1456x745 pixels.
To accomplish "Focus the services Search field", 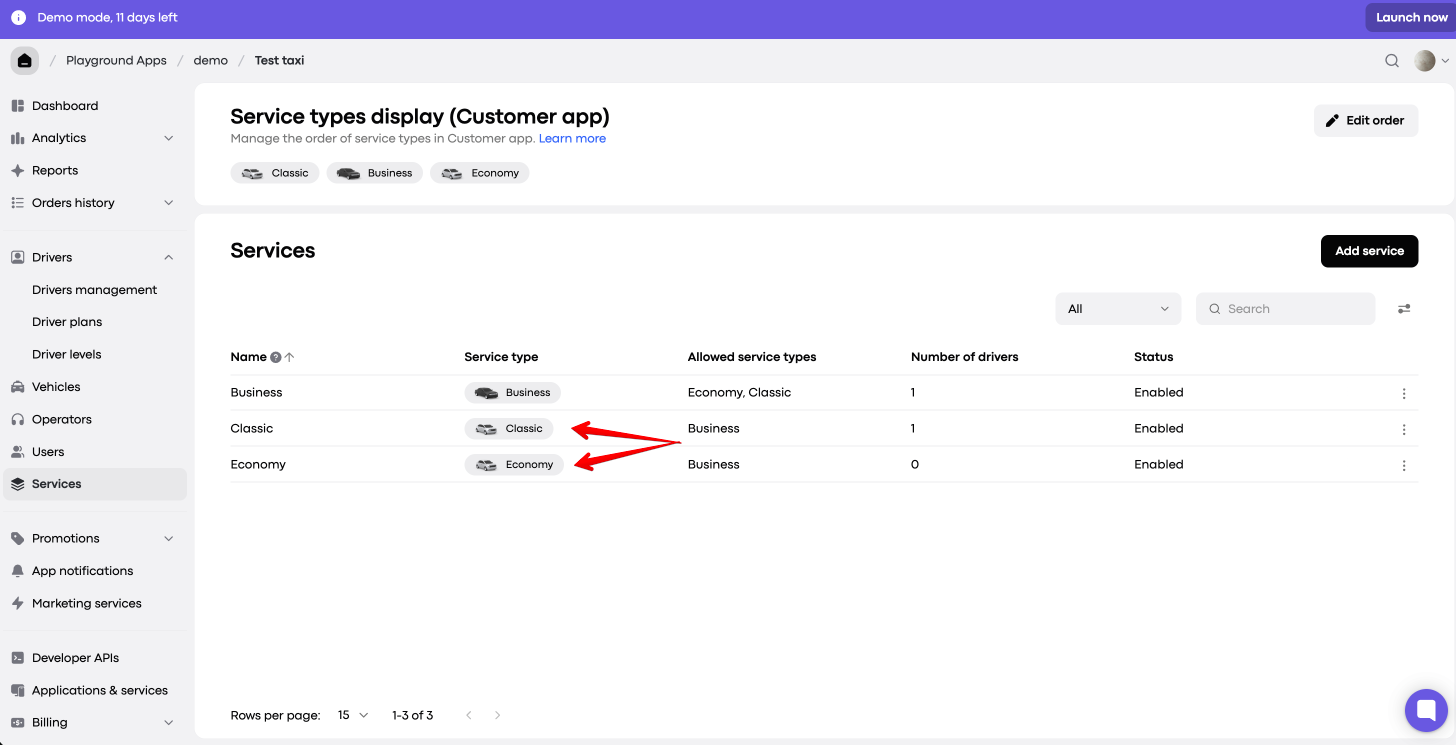I will (x=1286, y=309).
